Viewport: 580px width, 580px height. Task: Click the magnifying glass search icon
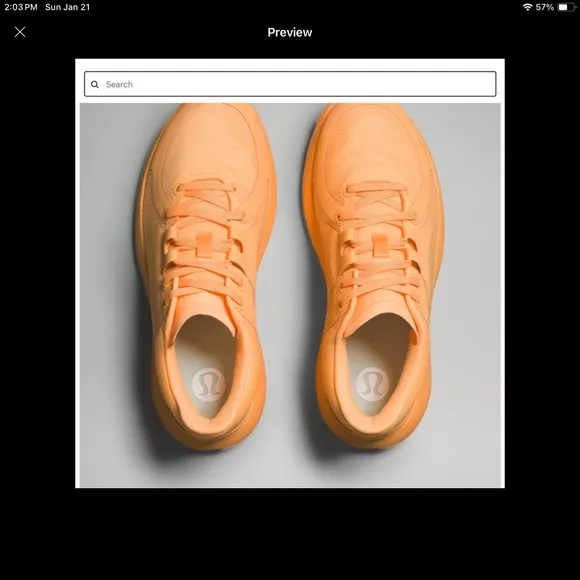pos(95,84)
